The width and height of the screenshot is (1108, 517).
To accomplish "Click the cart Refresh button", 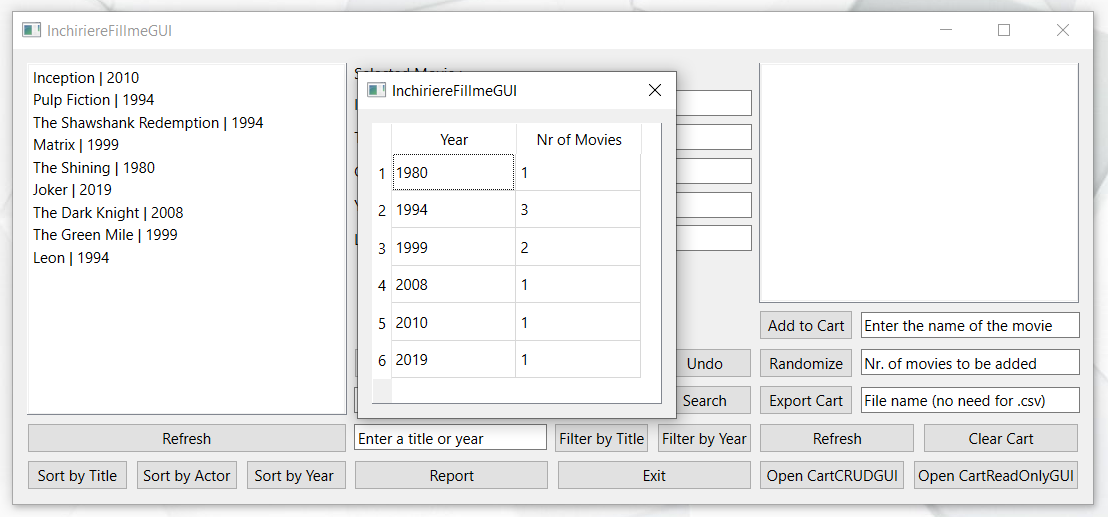I will [x=837, y=439].
